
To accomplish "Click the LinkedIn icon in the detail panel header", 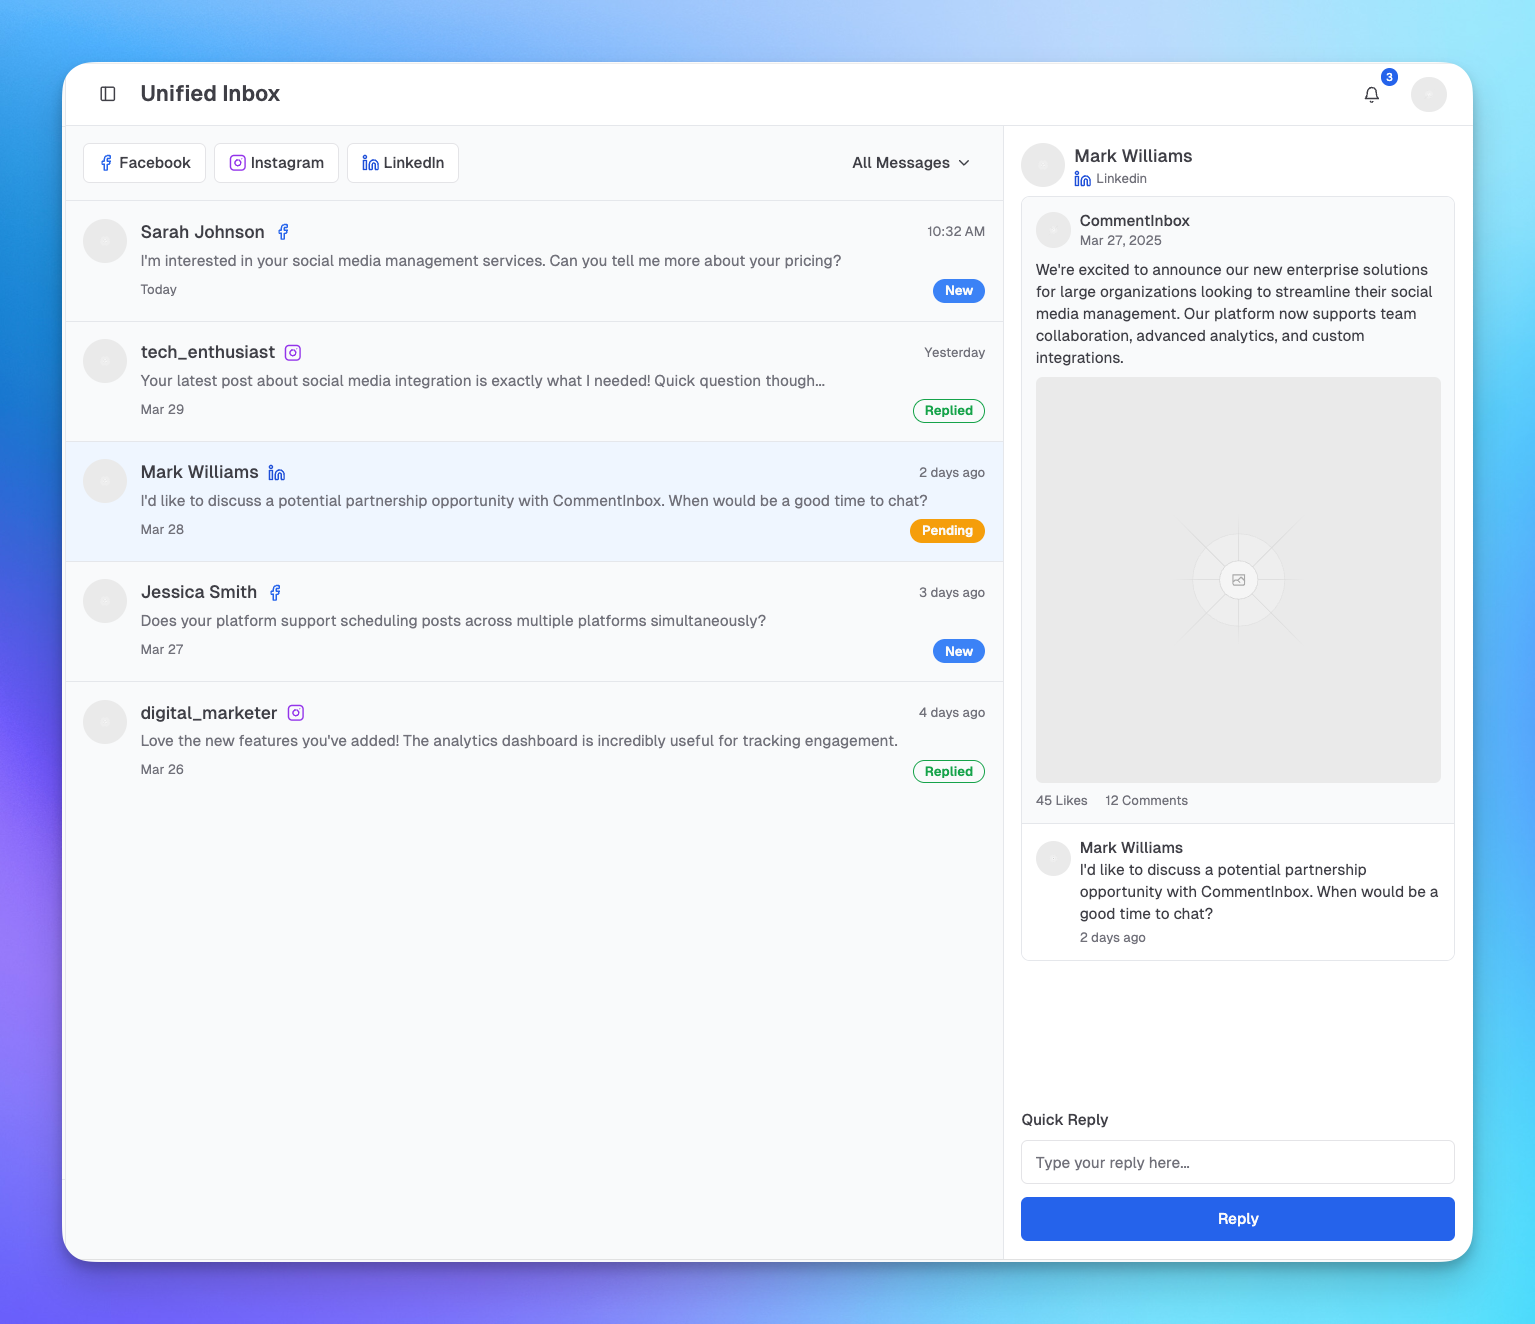I will pyautogui.click(x=1082, y=178).
